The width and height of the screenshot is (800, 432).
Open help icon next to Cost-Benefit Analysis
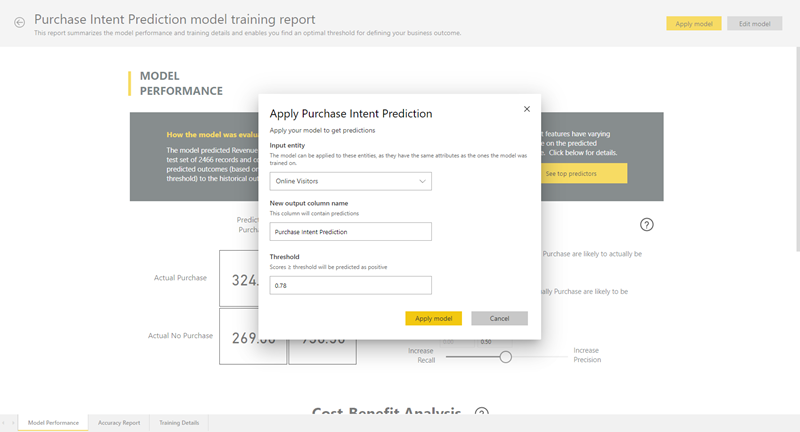tap(481, 413)
